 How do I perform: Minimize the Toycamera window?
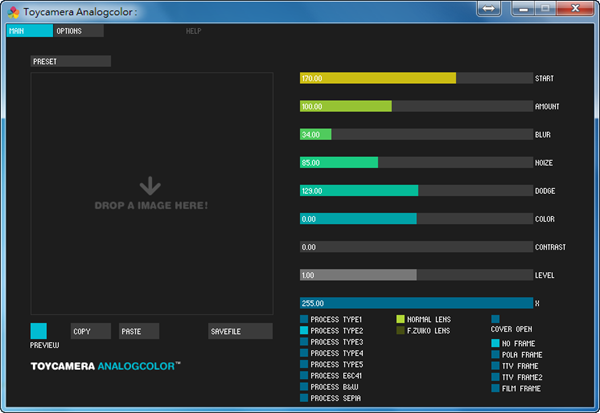coord(524,8)
